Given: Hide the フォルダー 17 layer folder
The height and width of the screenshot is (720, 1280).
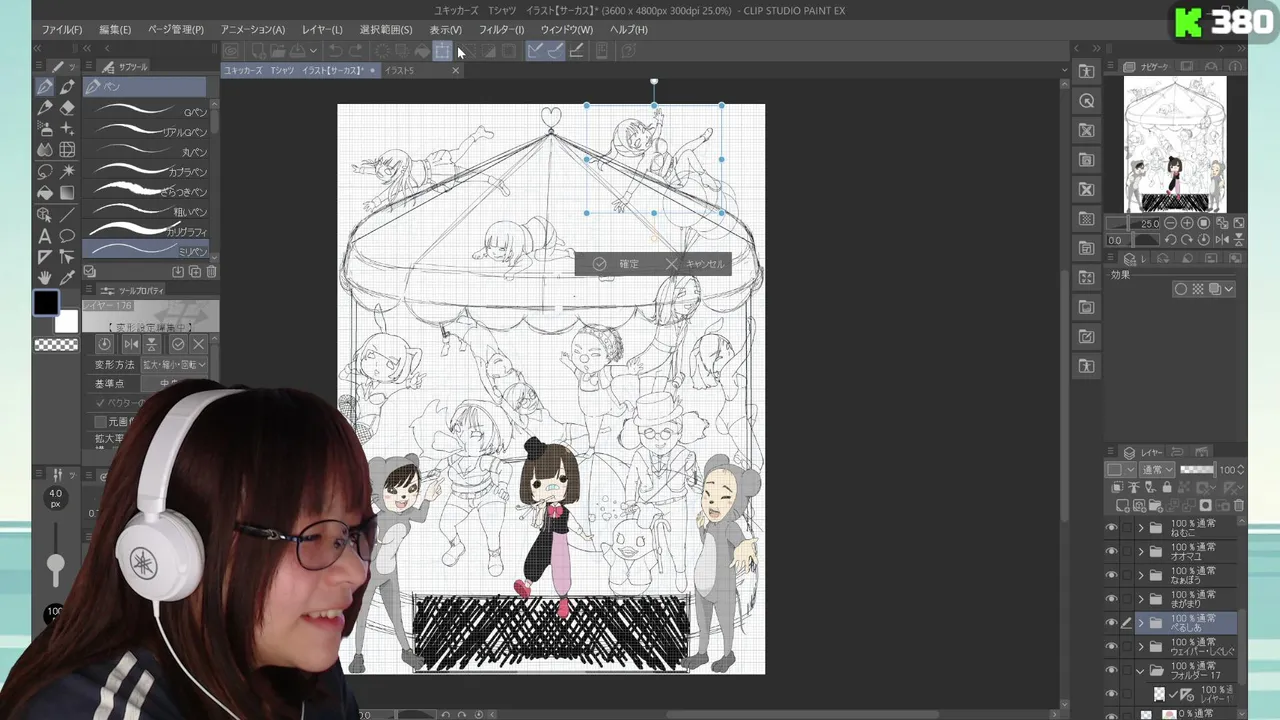Looking at the screenshot, I should coord(1111,670).
